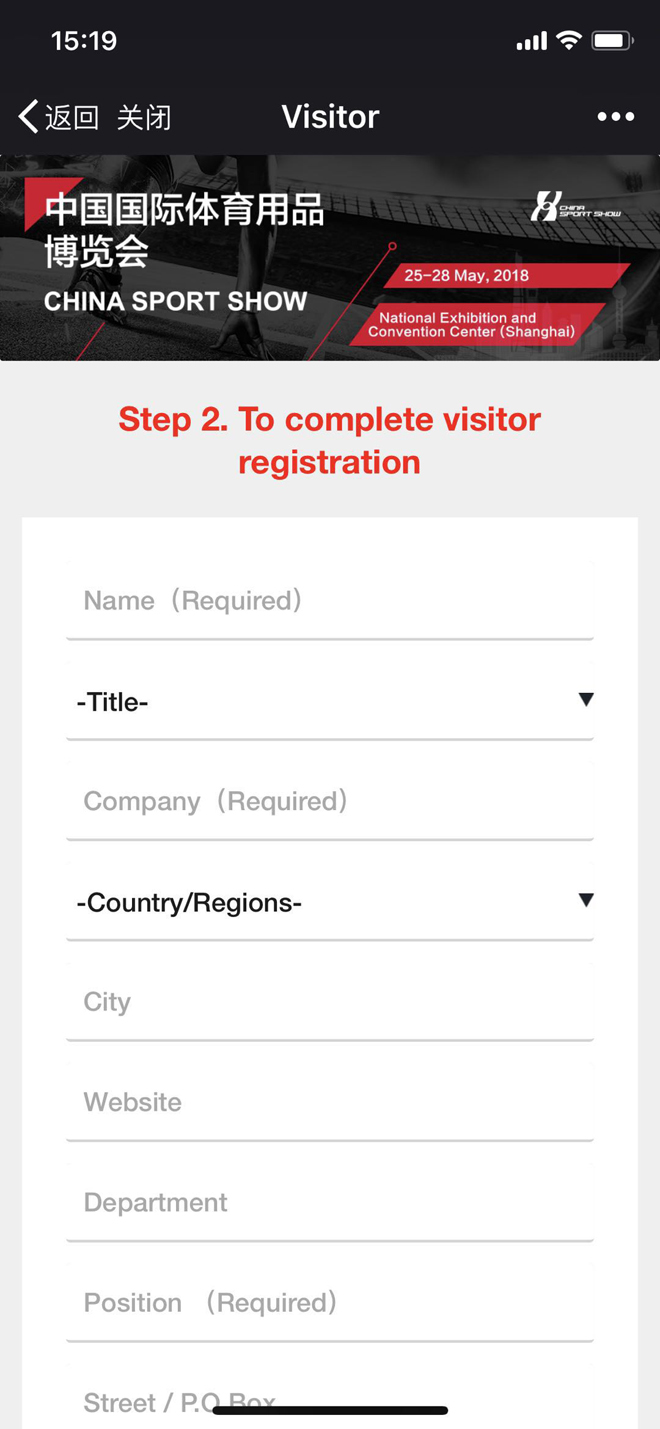Select the Position (Required) field
The width and height of the screenshot is (660, 1429).
(x=329, y=1302)
